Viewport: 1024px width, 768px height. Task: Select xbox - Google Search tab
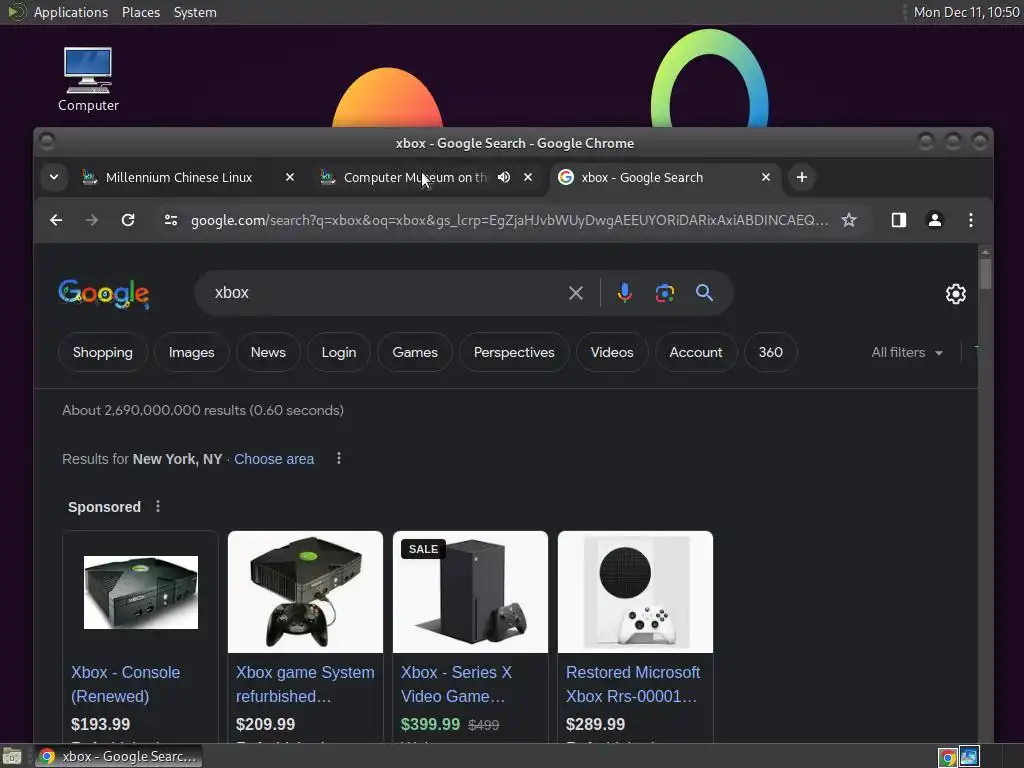point(663,177)
